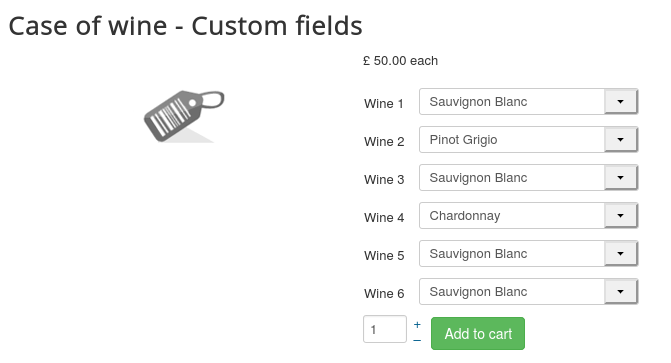Decrease quantity with the minus icon
671x363 pixels.
[x=417, y=340]
